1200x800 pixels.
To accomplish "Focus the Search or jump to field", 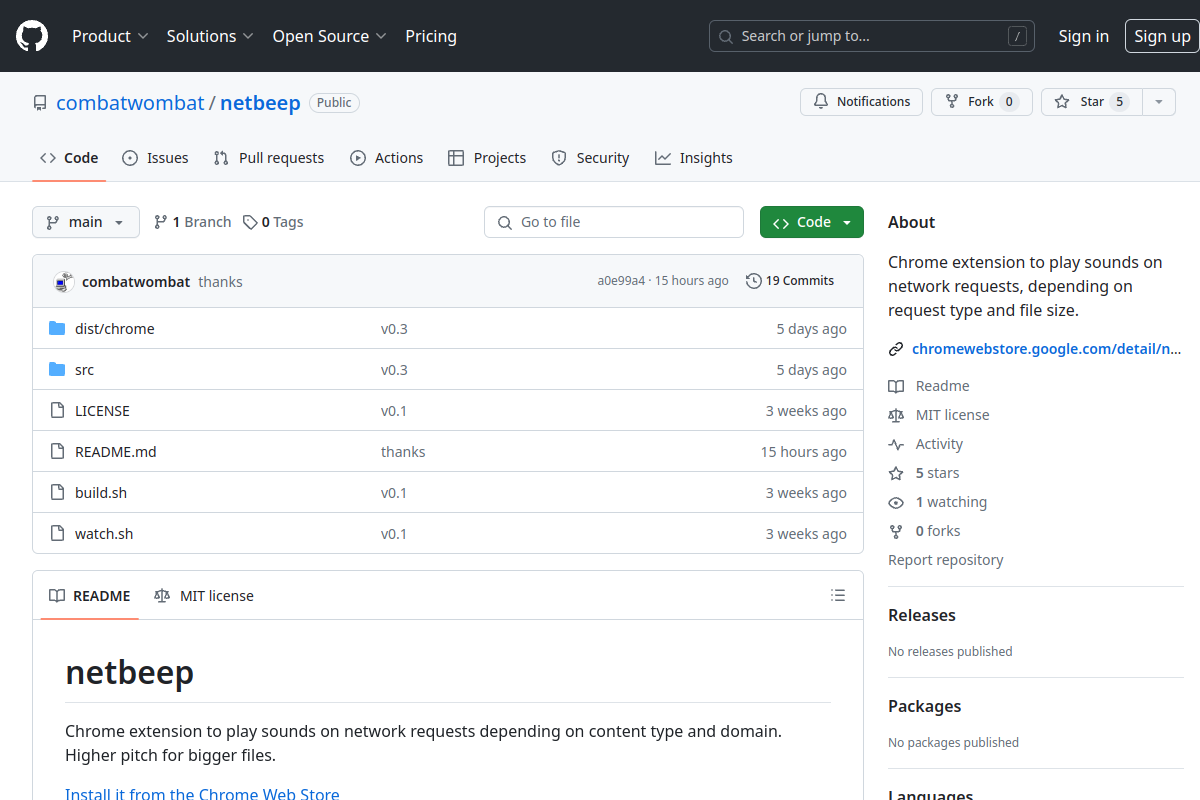I will tap(872, 36).
